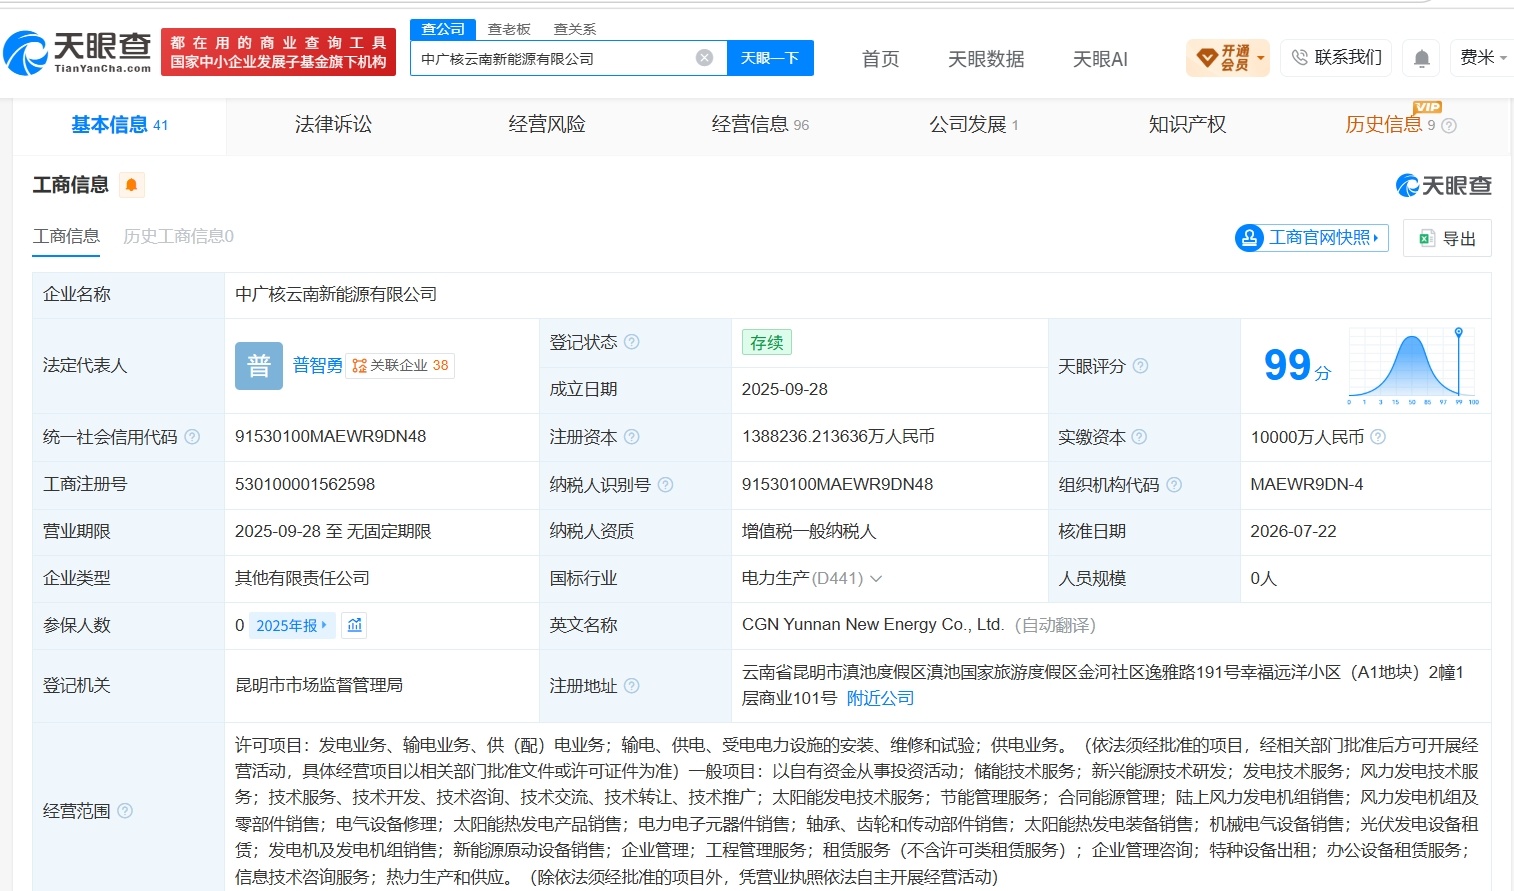Click English name CGN Yunnan New Energy Co., Ltd.
1514x891 pixels.
click(x=872, y=625)
